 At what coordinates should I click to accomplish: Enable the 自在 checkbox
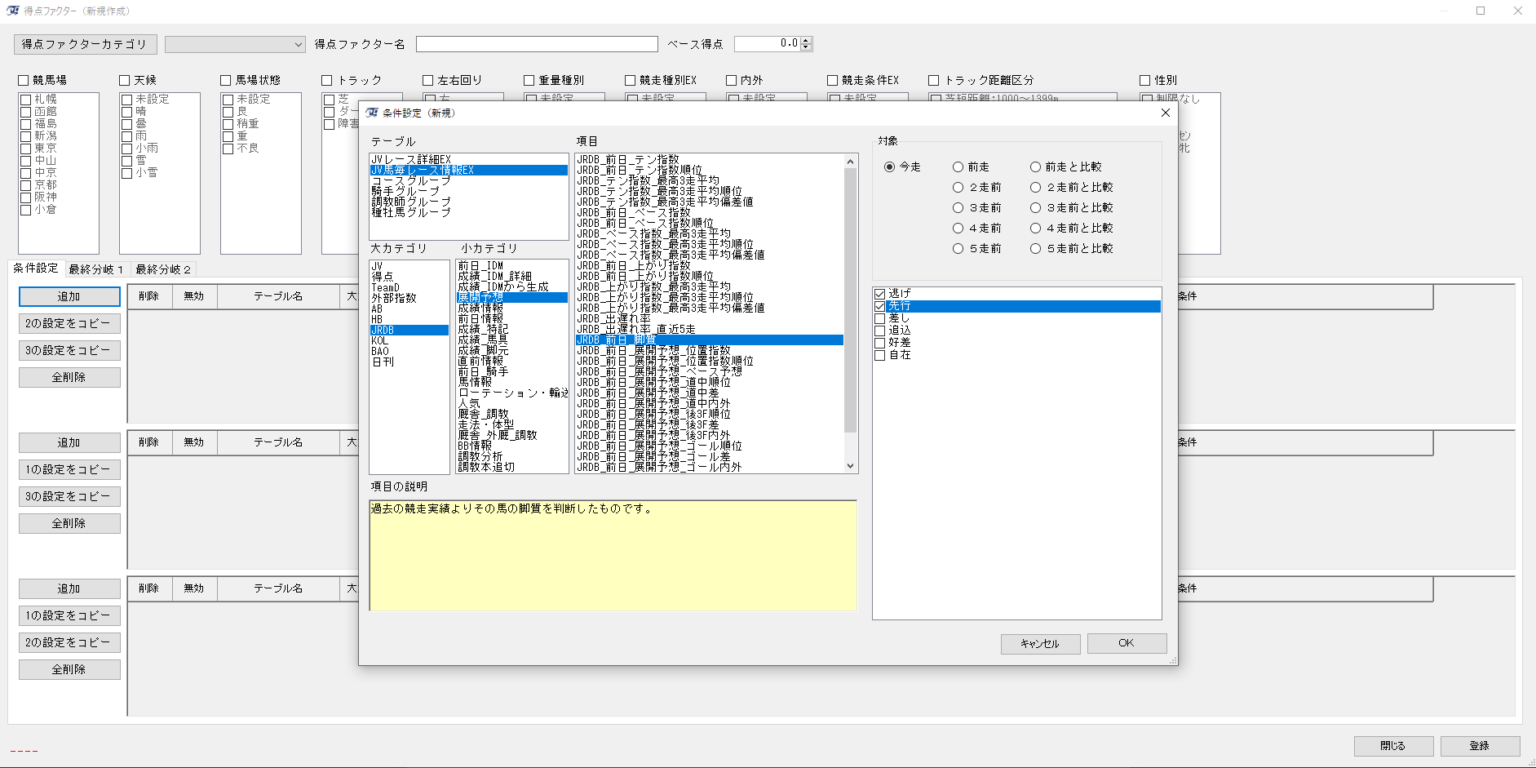880,355
